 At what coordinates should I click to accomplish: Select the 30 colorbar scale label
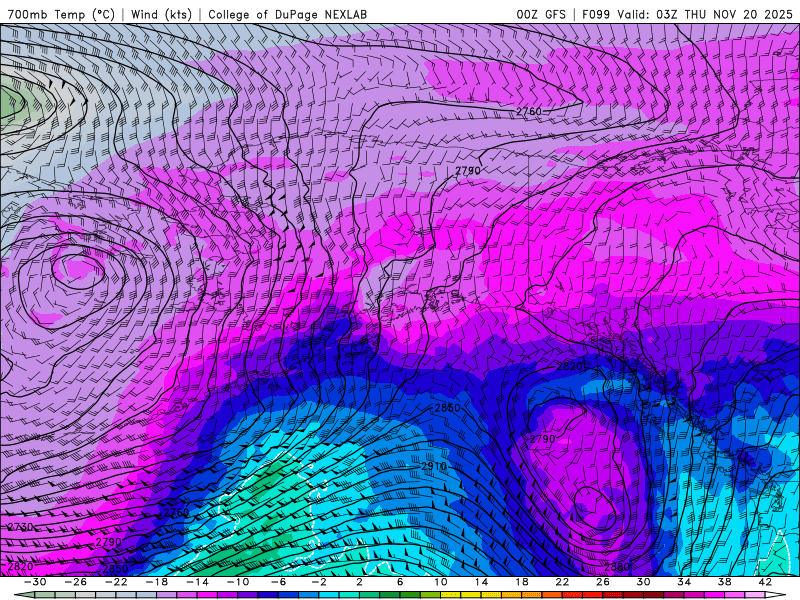pos(643,582)
